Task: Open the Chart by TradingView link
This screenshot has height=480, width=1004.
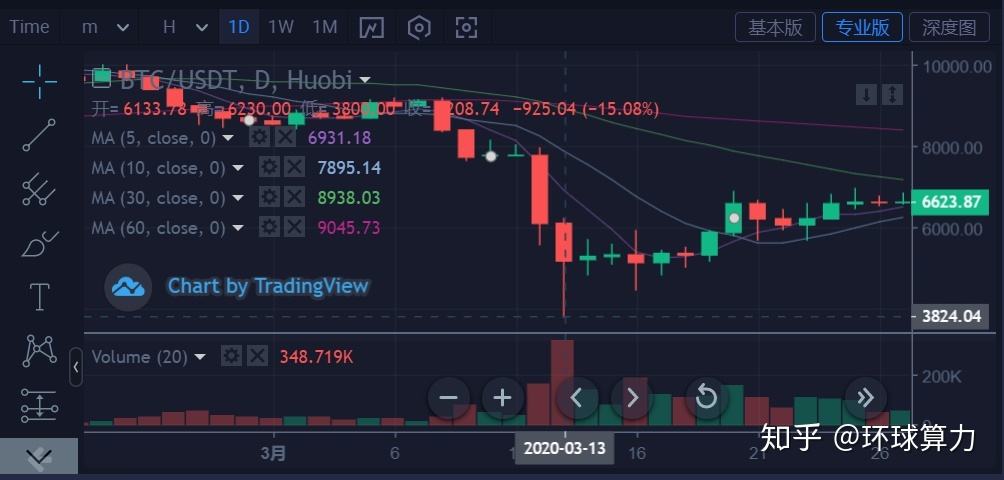Action: point(268,286)
